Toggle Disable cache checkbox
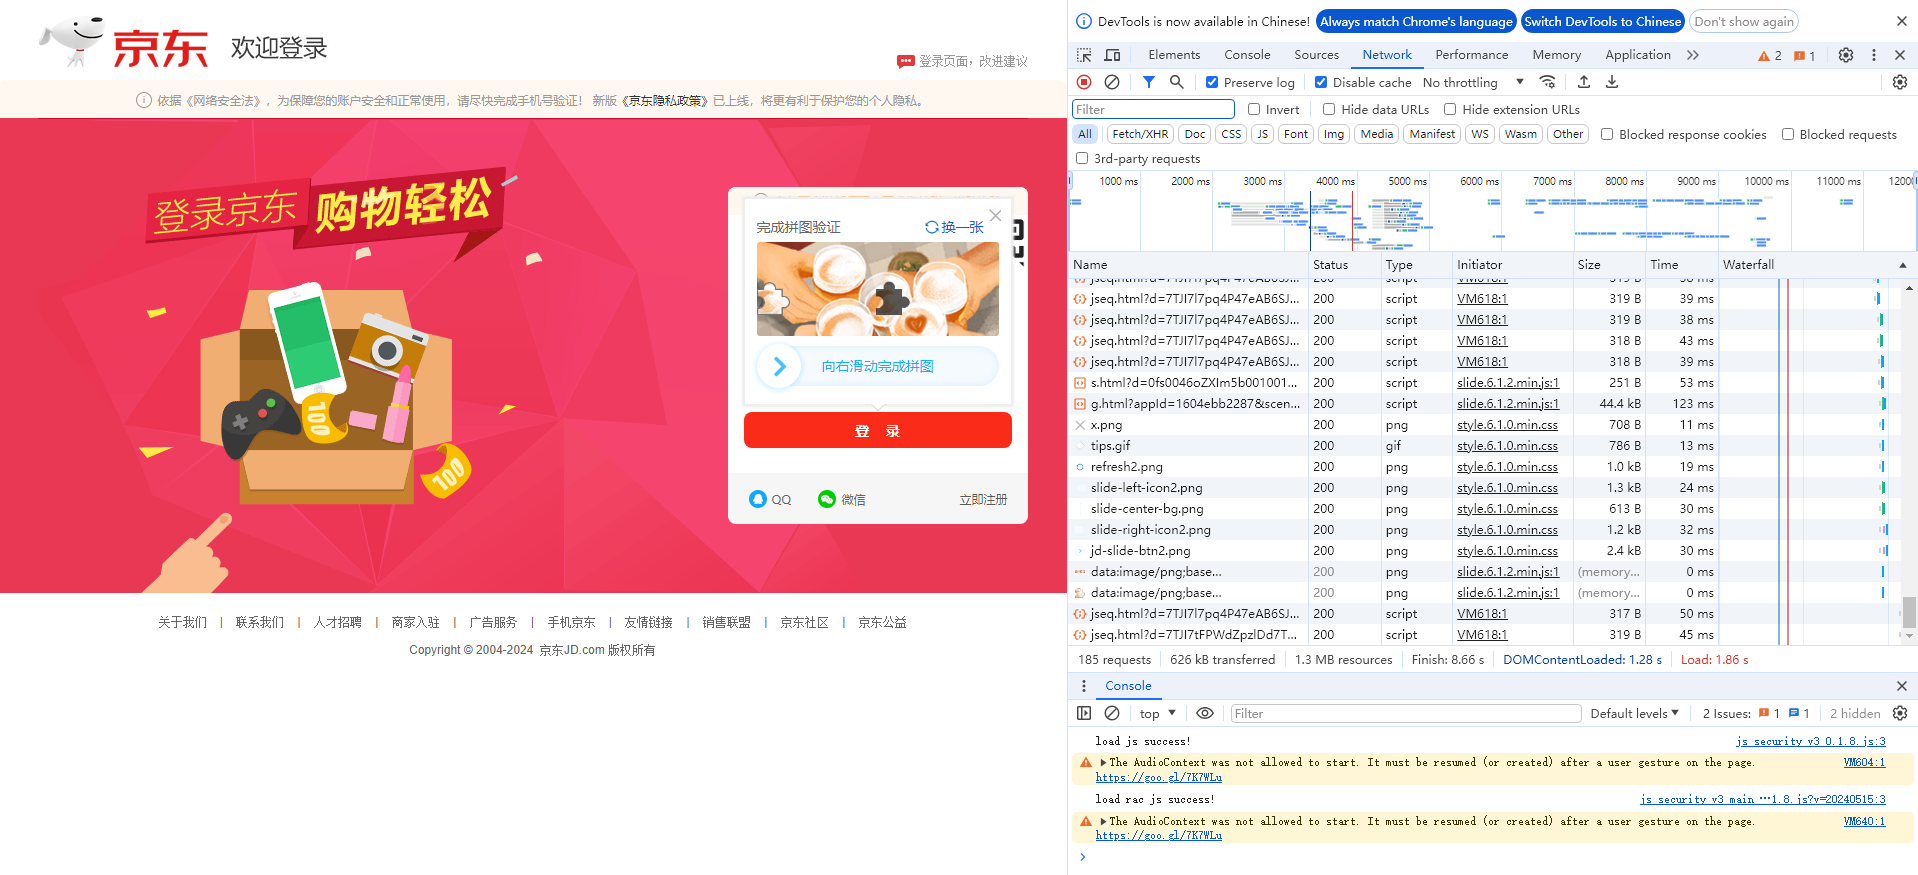 click(1321, 82)
